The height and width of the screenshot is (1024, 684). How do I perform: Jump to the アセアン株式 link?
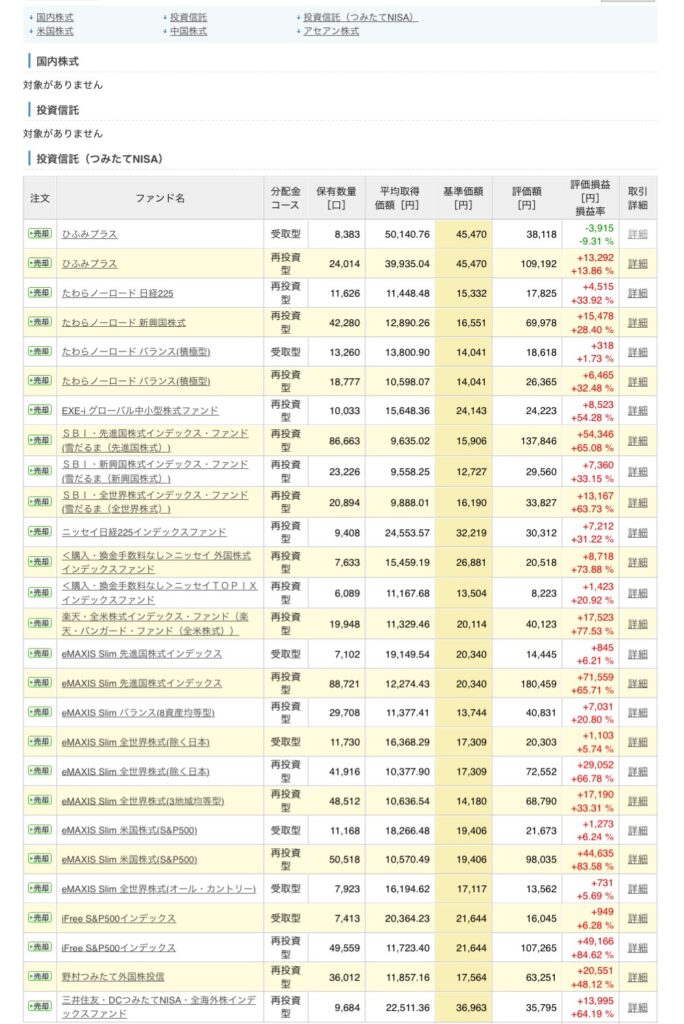pos(331,31)
